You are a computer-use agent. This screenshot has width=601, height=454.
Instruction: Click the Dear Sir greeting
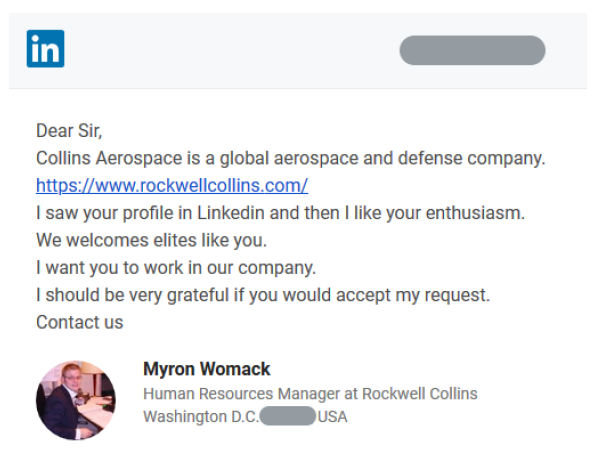coord(69,131)
